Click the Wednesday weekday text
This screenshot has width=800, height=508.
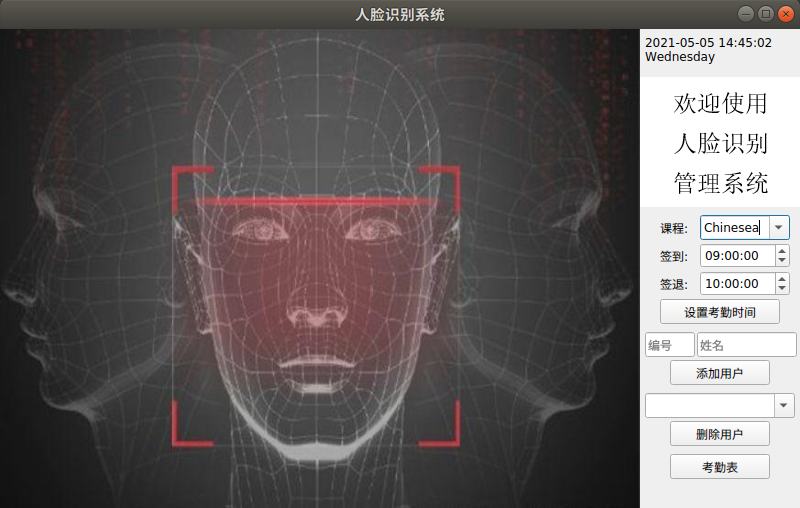click(x=680, y=57)
